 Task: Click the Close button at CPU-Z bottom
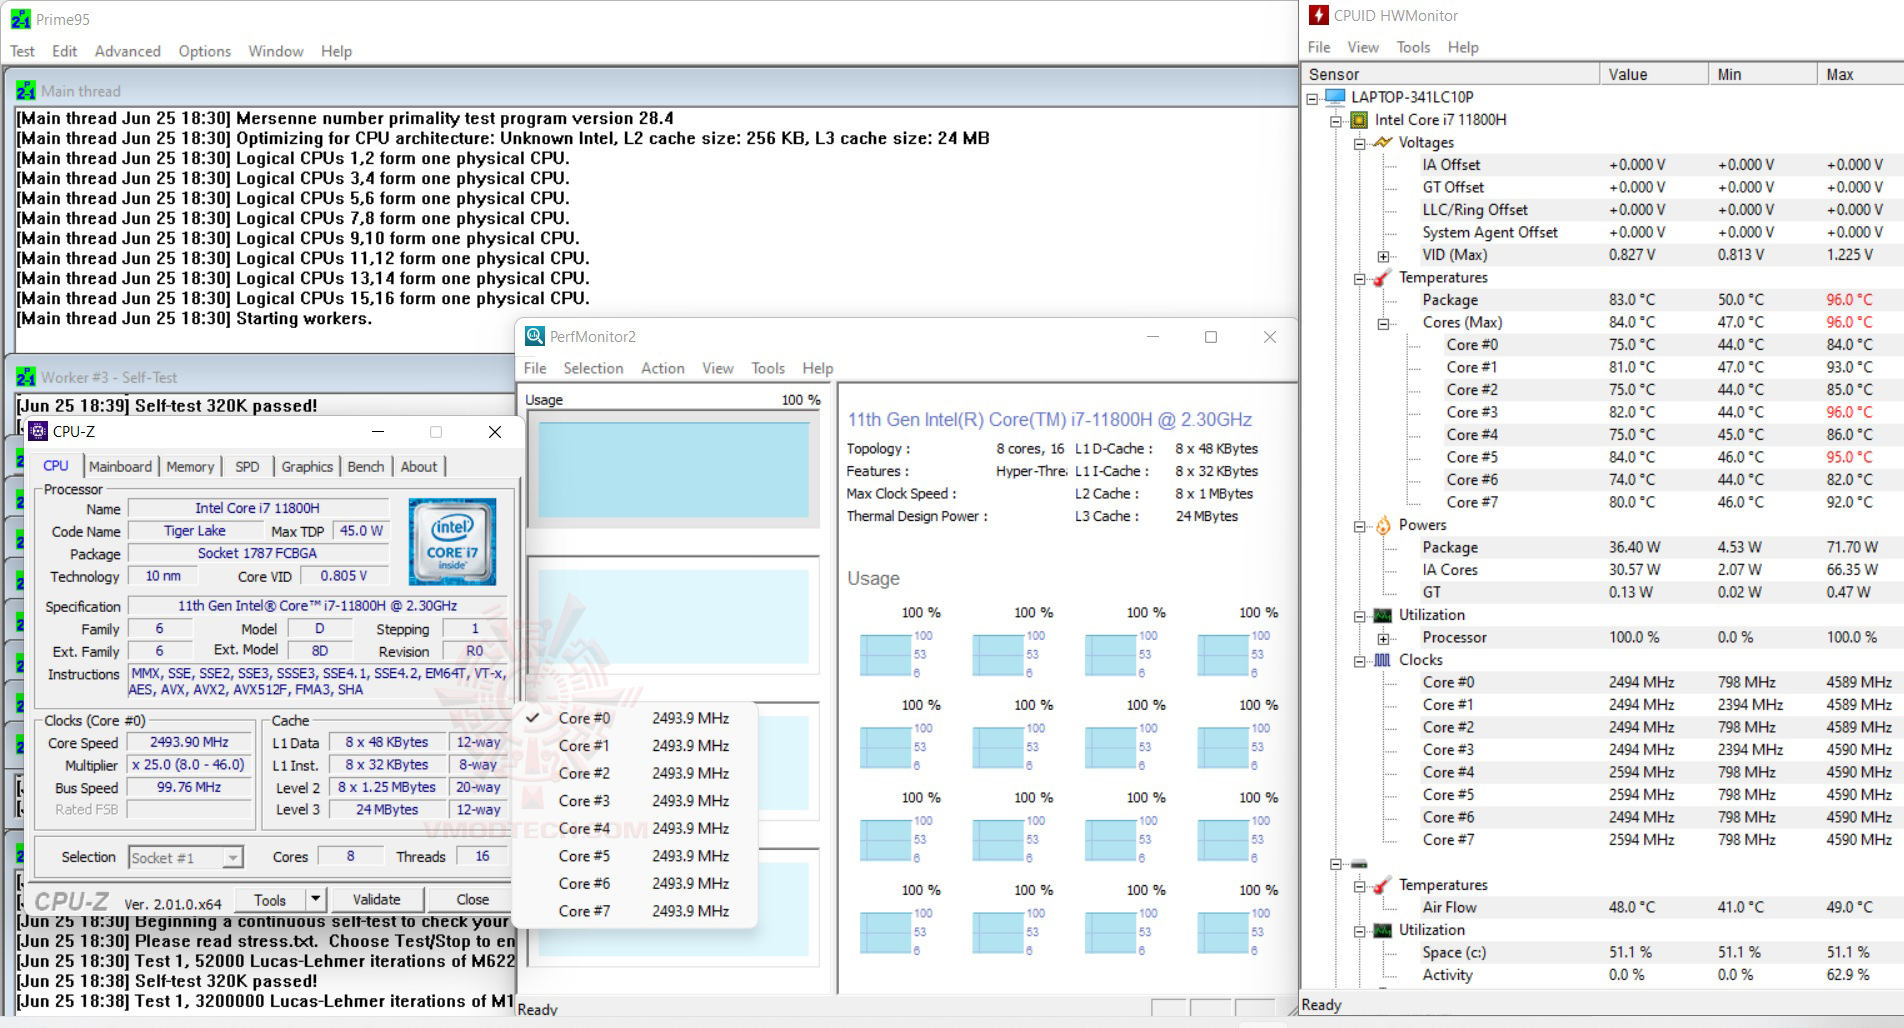[472, 900]
